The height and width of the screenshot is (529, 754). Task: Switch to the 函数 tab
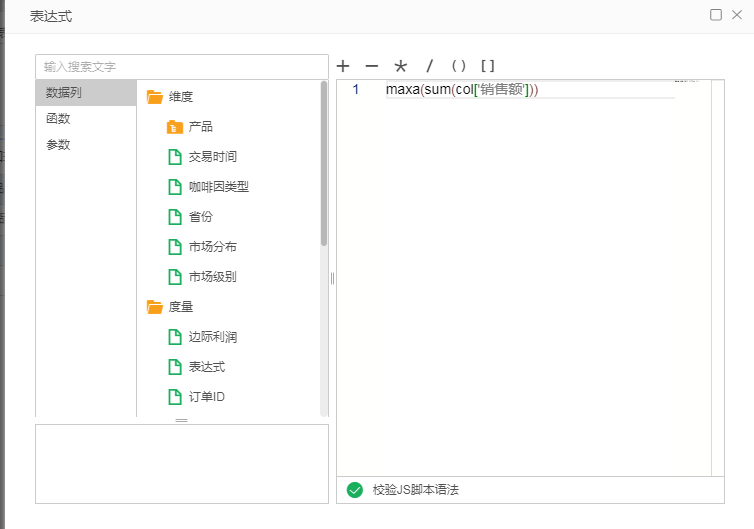coord(86,118)
